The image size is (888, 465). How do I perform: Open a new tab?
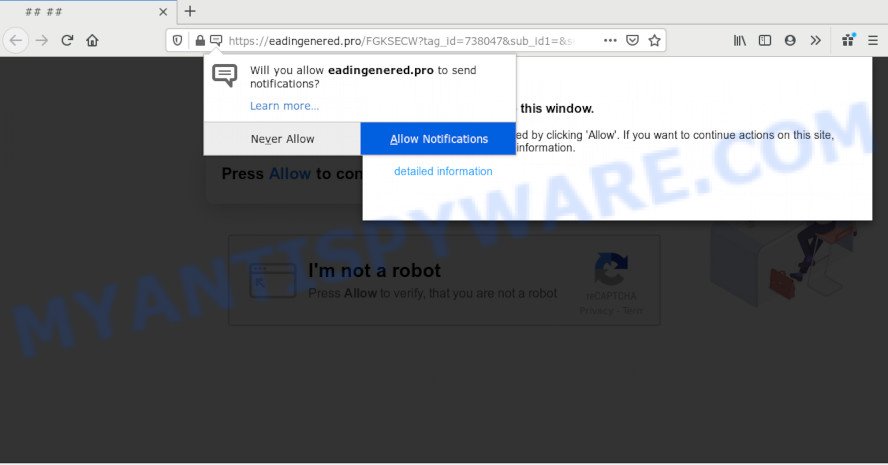190,11
